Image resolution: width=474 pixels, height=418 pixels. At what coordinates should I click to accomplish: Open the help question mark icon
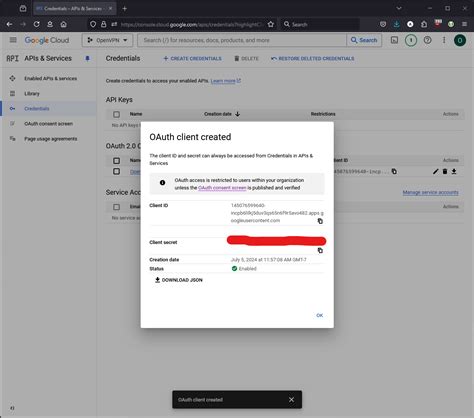(427, 40)
